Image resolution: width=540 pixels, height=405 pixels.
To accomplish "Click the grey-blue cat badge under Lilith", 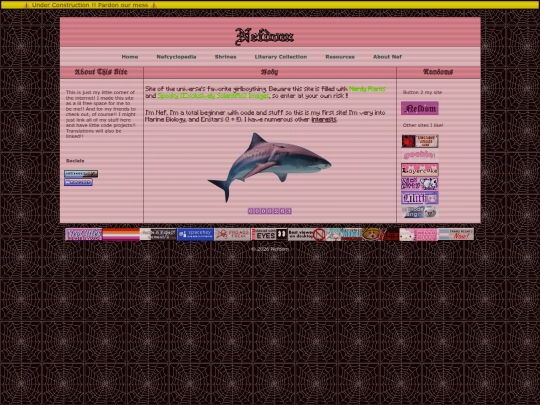I will (x=419, y=212).
